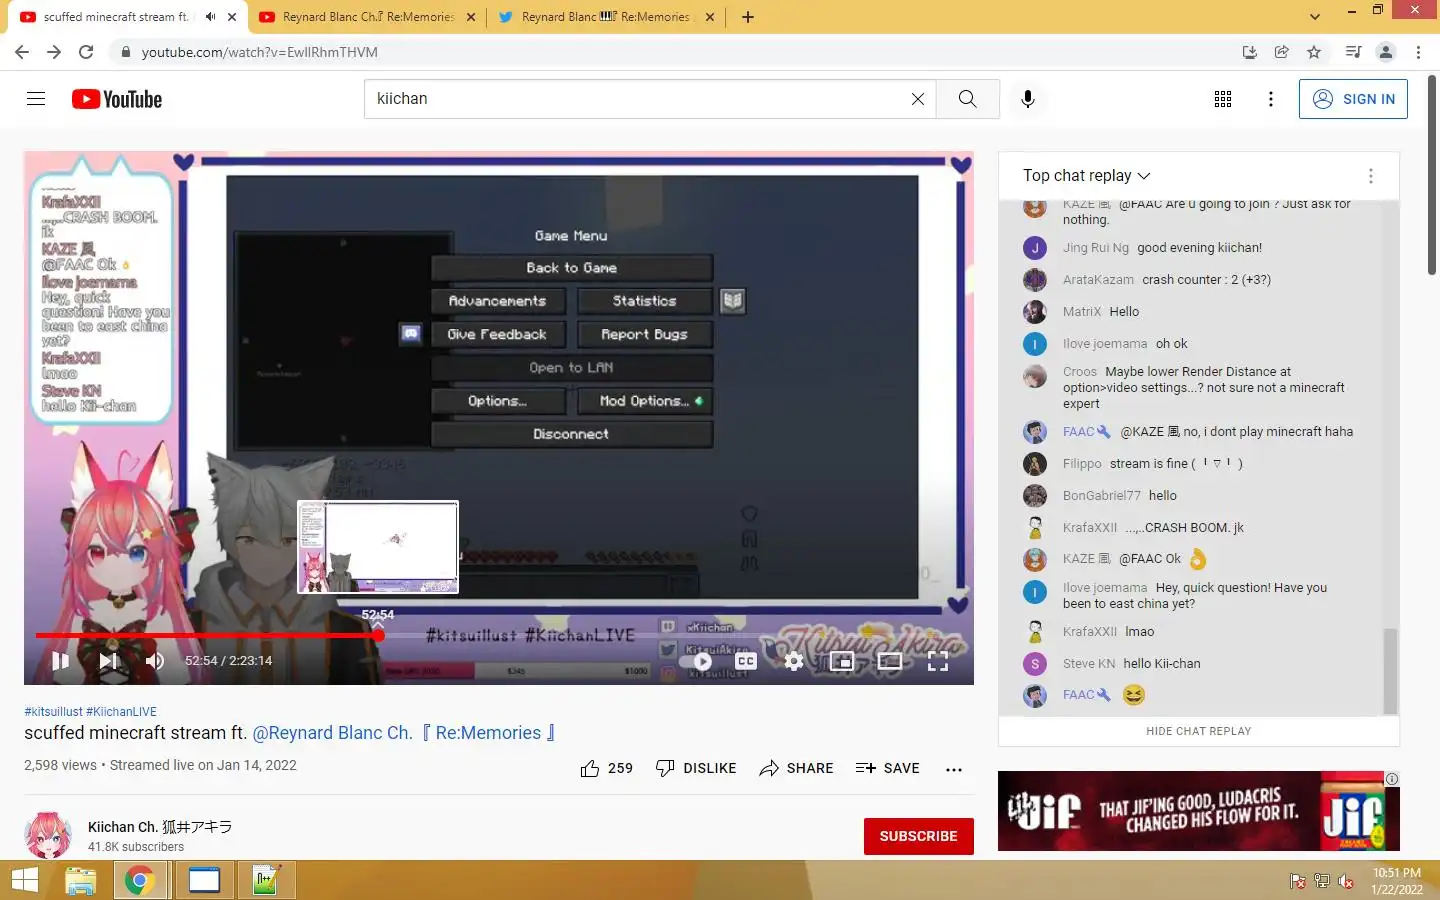Screen dimensions: 1440x900
Task: Go back in browser history
Action: click(22, 52)
